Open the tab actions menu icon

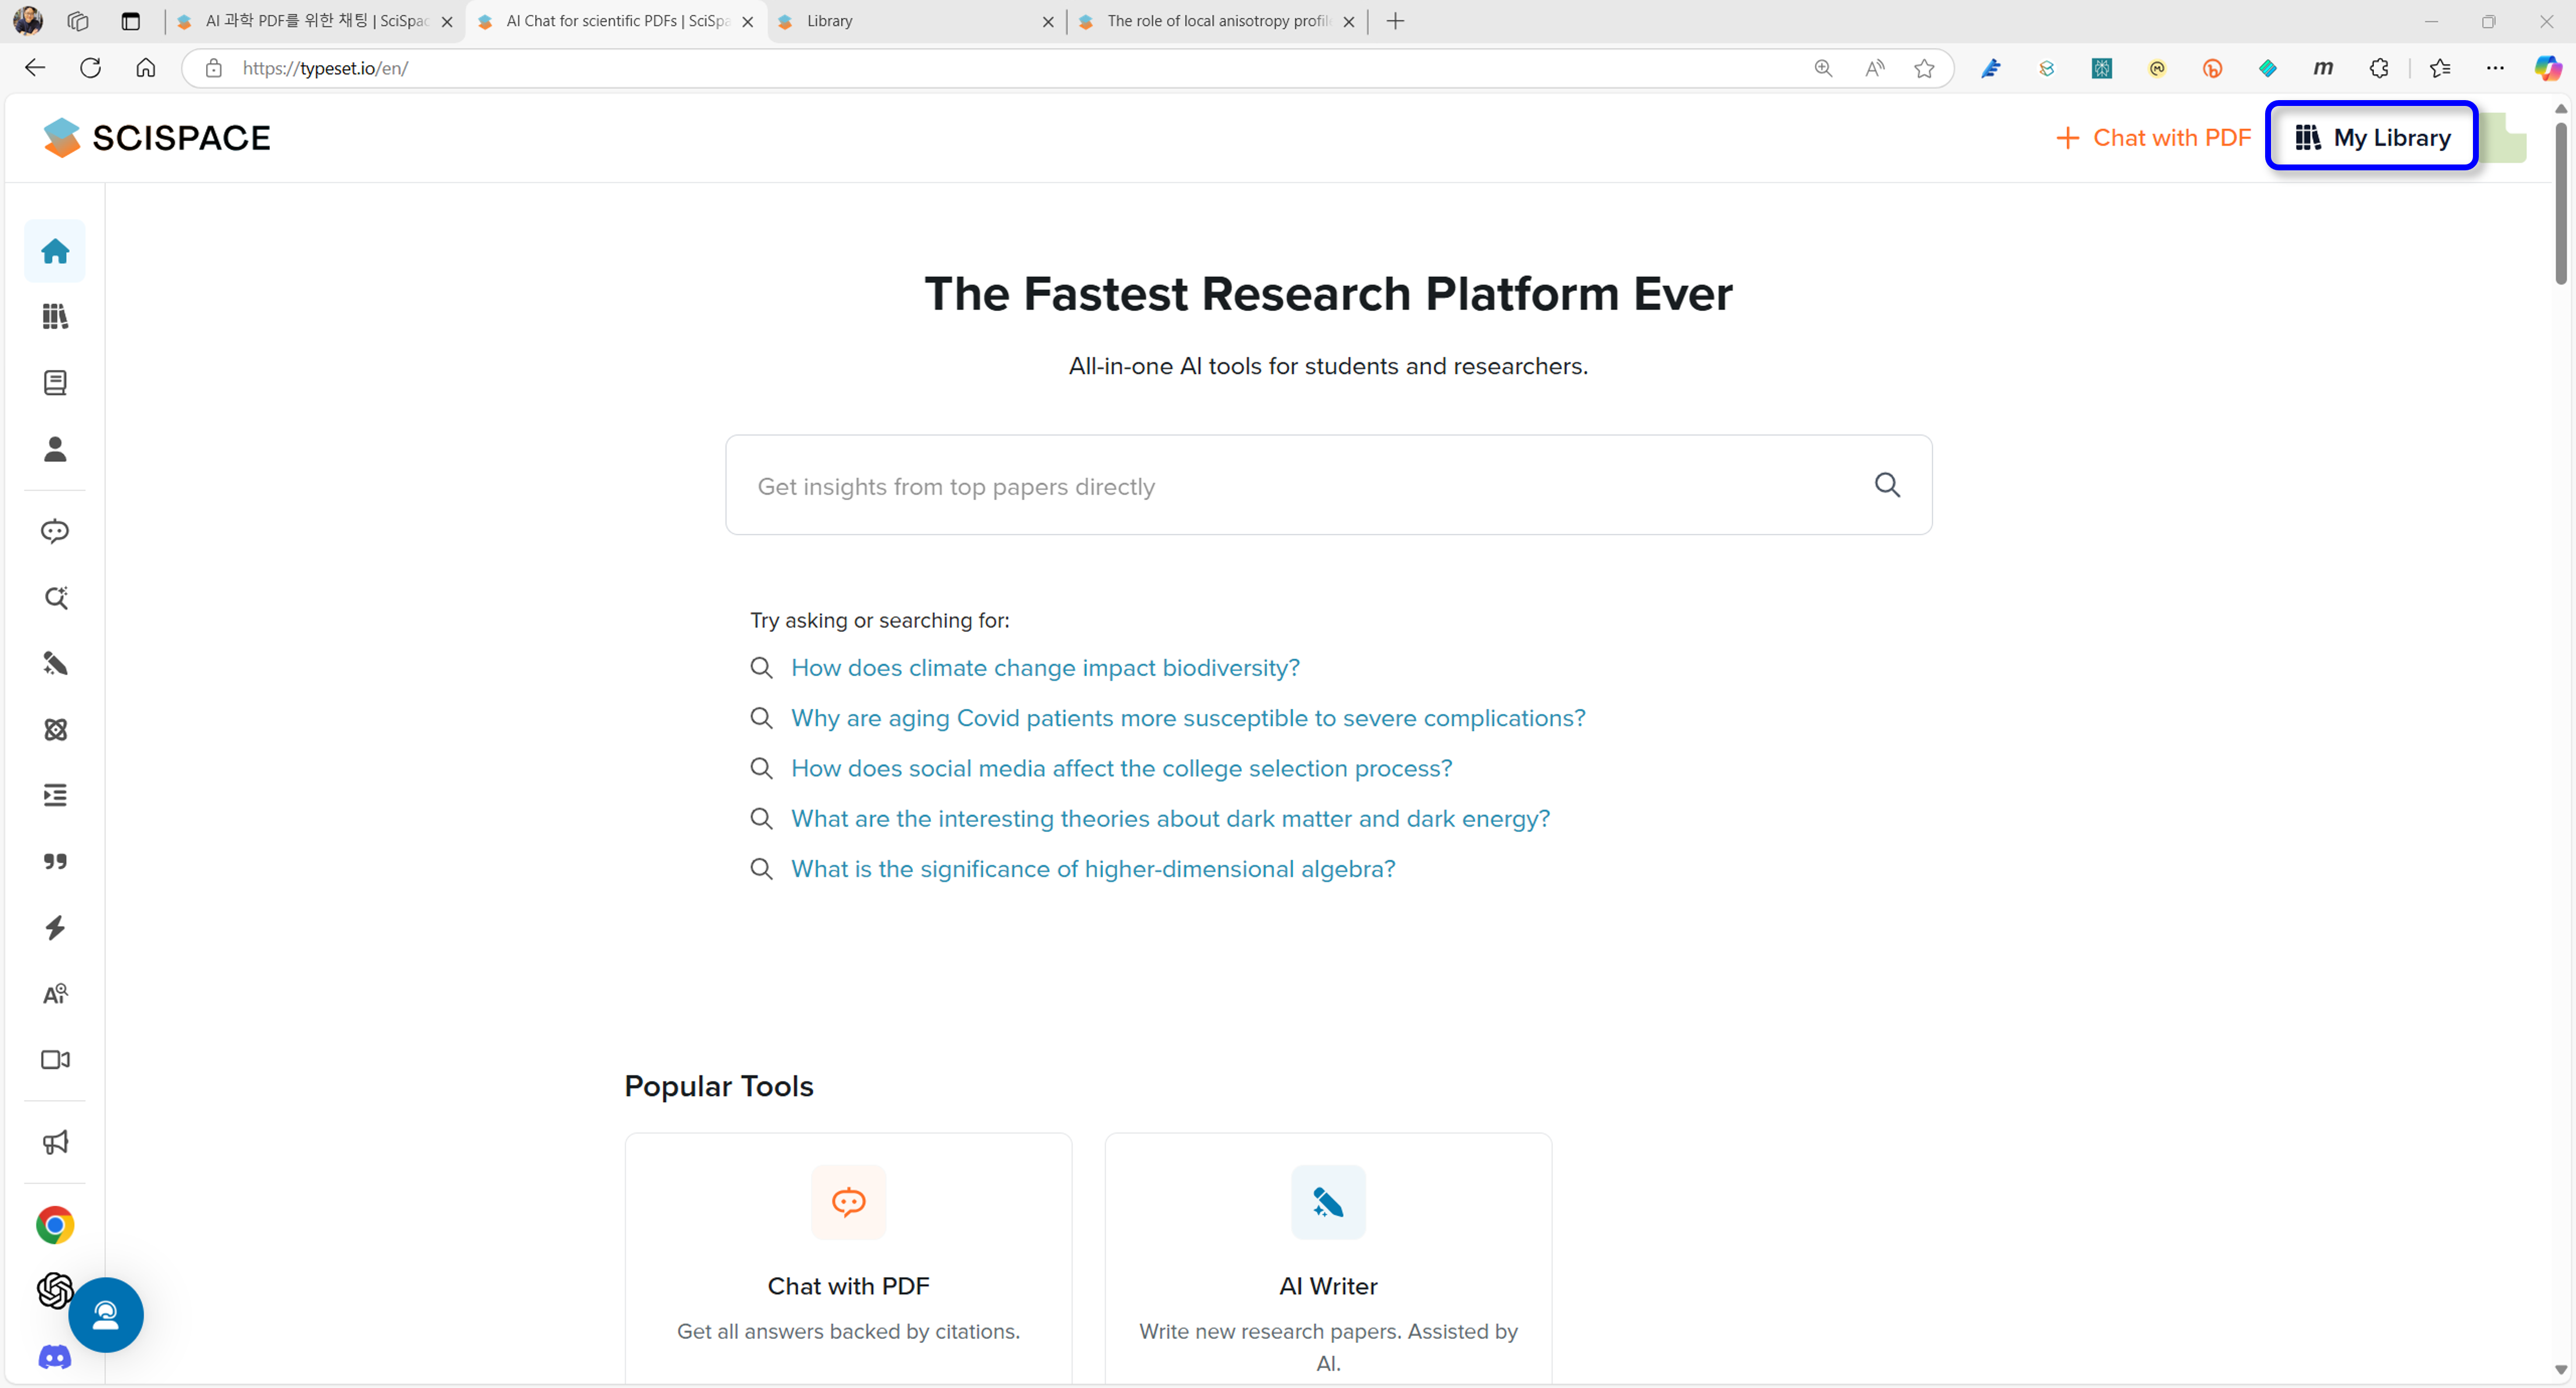tap(131, 21)
